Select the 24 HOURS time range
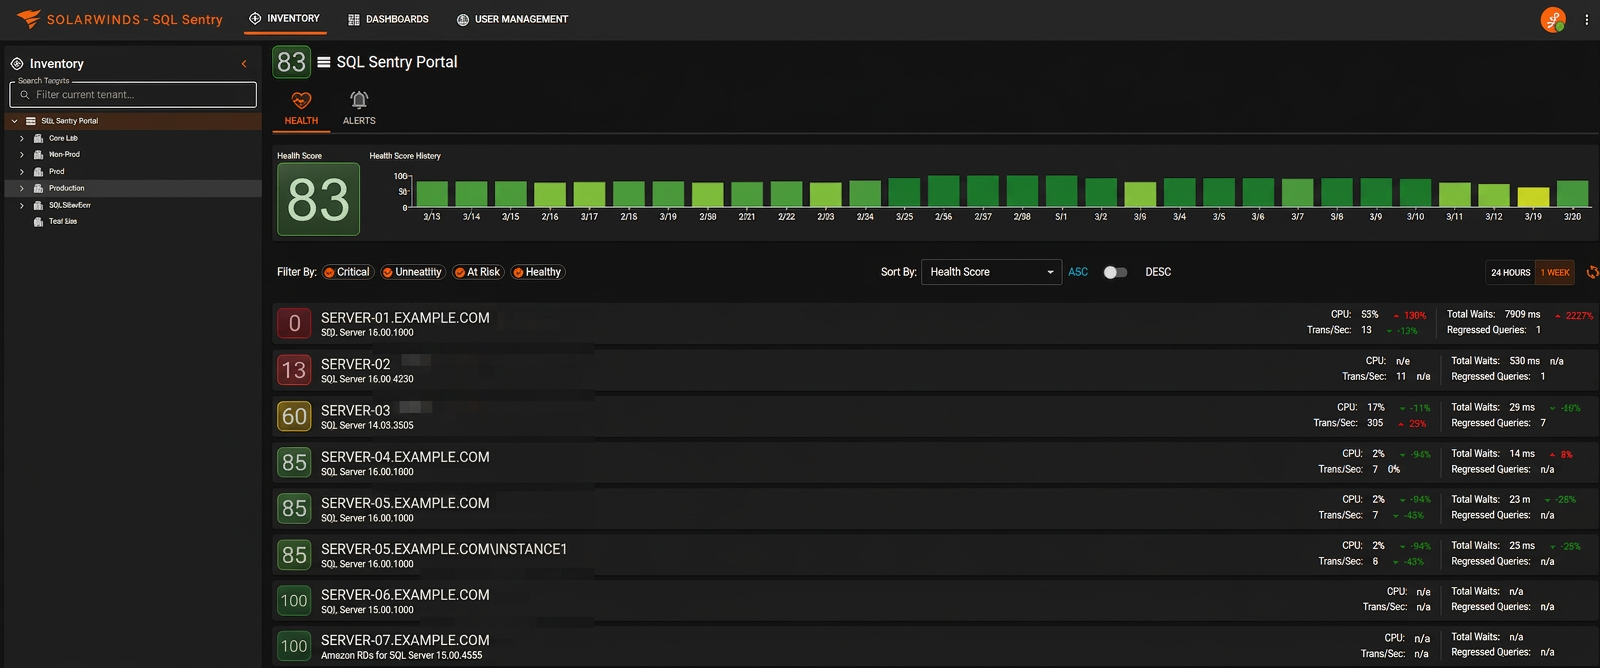 pyautogui.click(x=1510, y=272)
